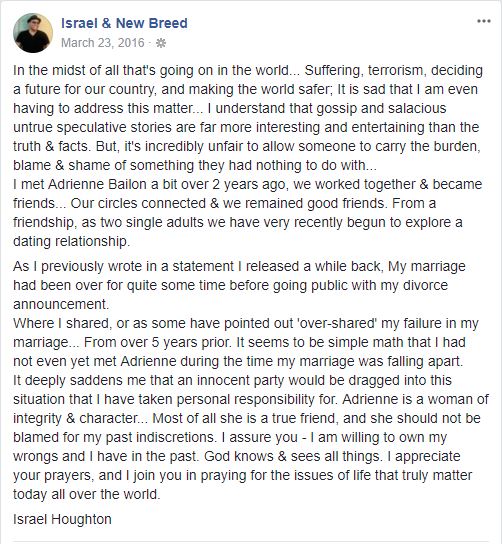The width and height of the screenshot is (502, 544).
Task: Open the post options three-dot menu
Action: coord(484,22)
